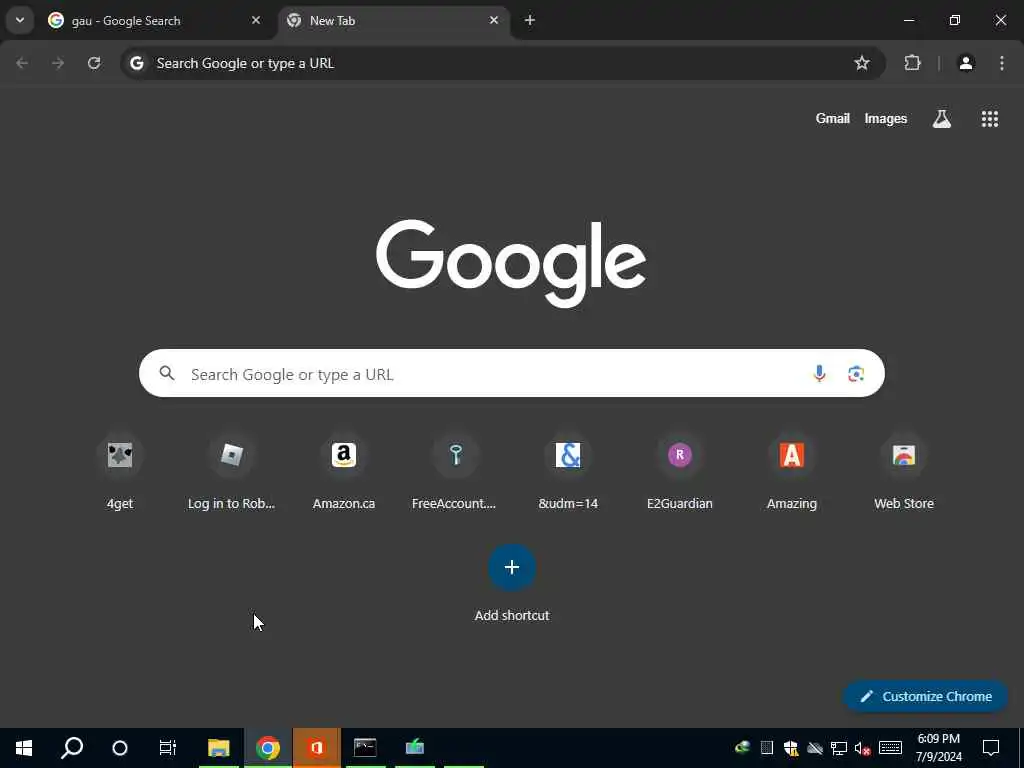Open the Images link
The width and height of the screenshot is (1024, 768).
pos(886,118)
